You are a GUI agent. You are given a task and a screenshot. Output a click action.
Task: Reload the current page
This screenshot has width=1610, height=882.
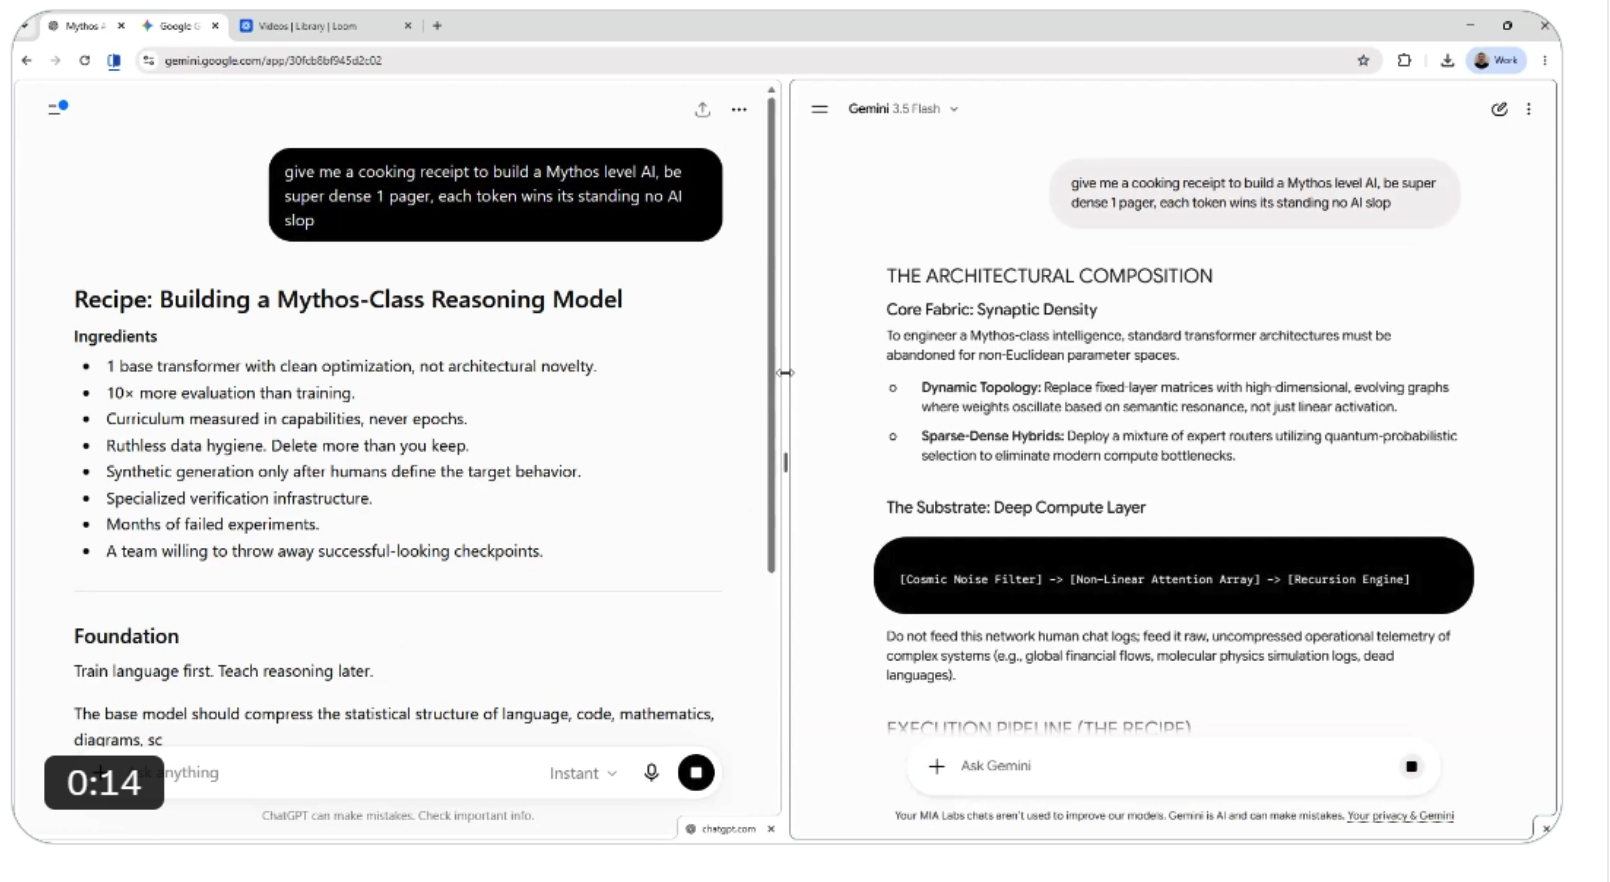85,61
